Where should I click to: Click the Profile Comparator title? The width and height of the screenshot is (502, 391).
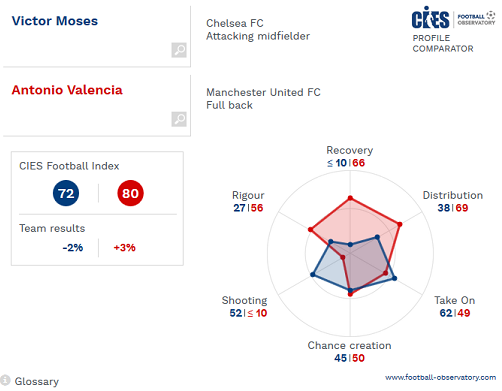click(x=443, y=43)
